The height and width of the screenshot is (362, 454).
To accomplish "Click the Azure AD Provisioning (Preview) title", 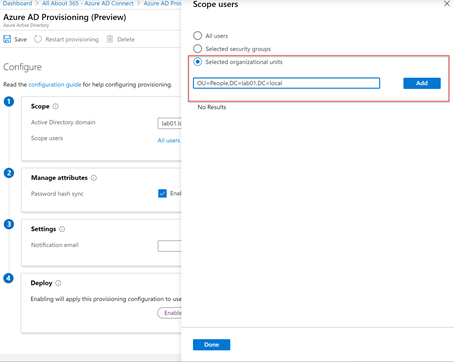I will click(x=65, y=17).
